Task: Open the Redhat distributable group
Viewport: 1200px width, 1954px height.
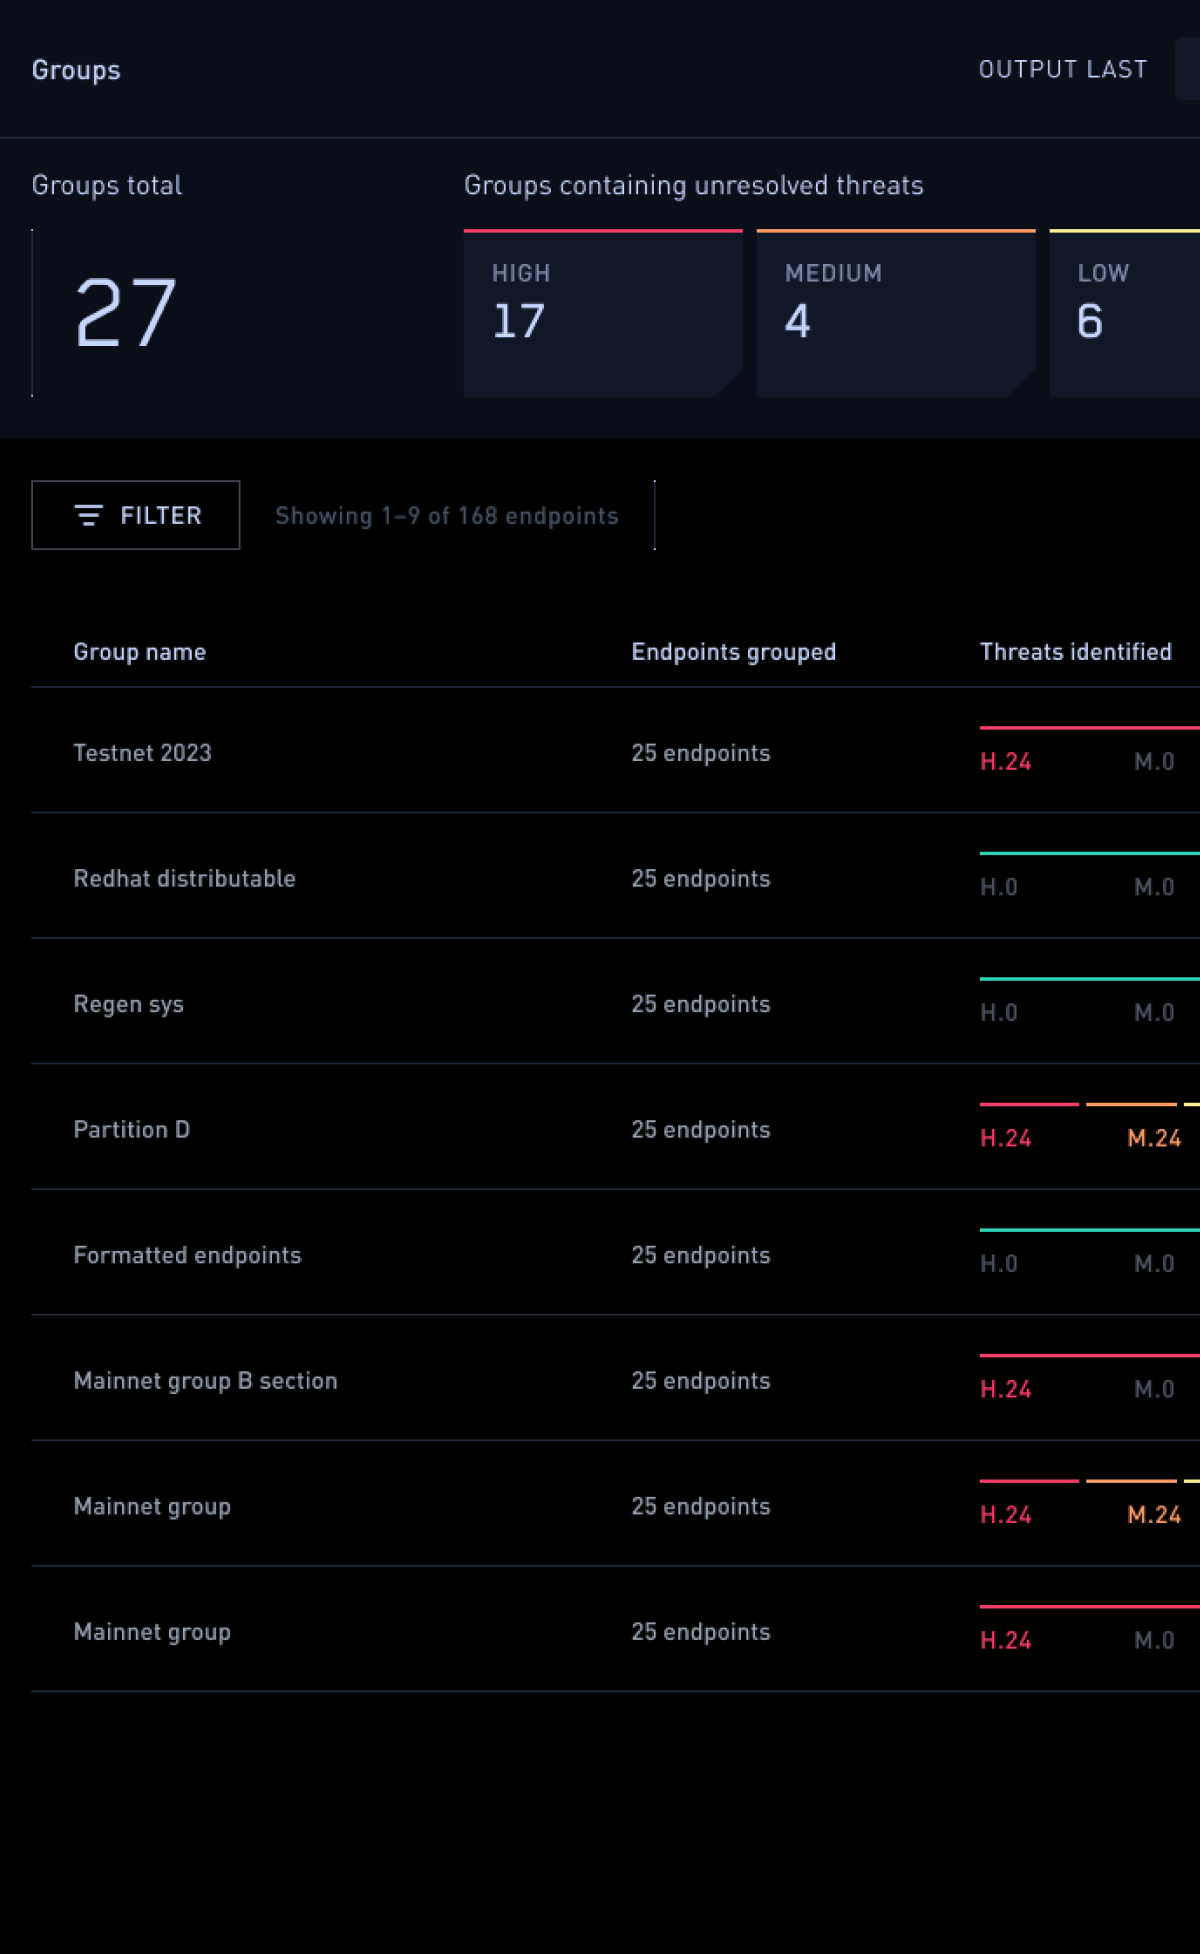Action: click(x=185, y=879)
